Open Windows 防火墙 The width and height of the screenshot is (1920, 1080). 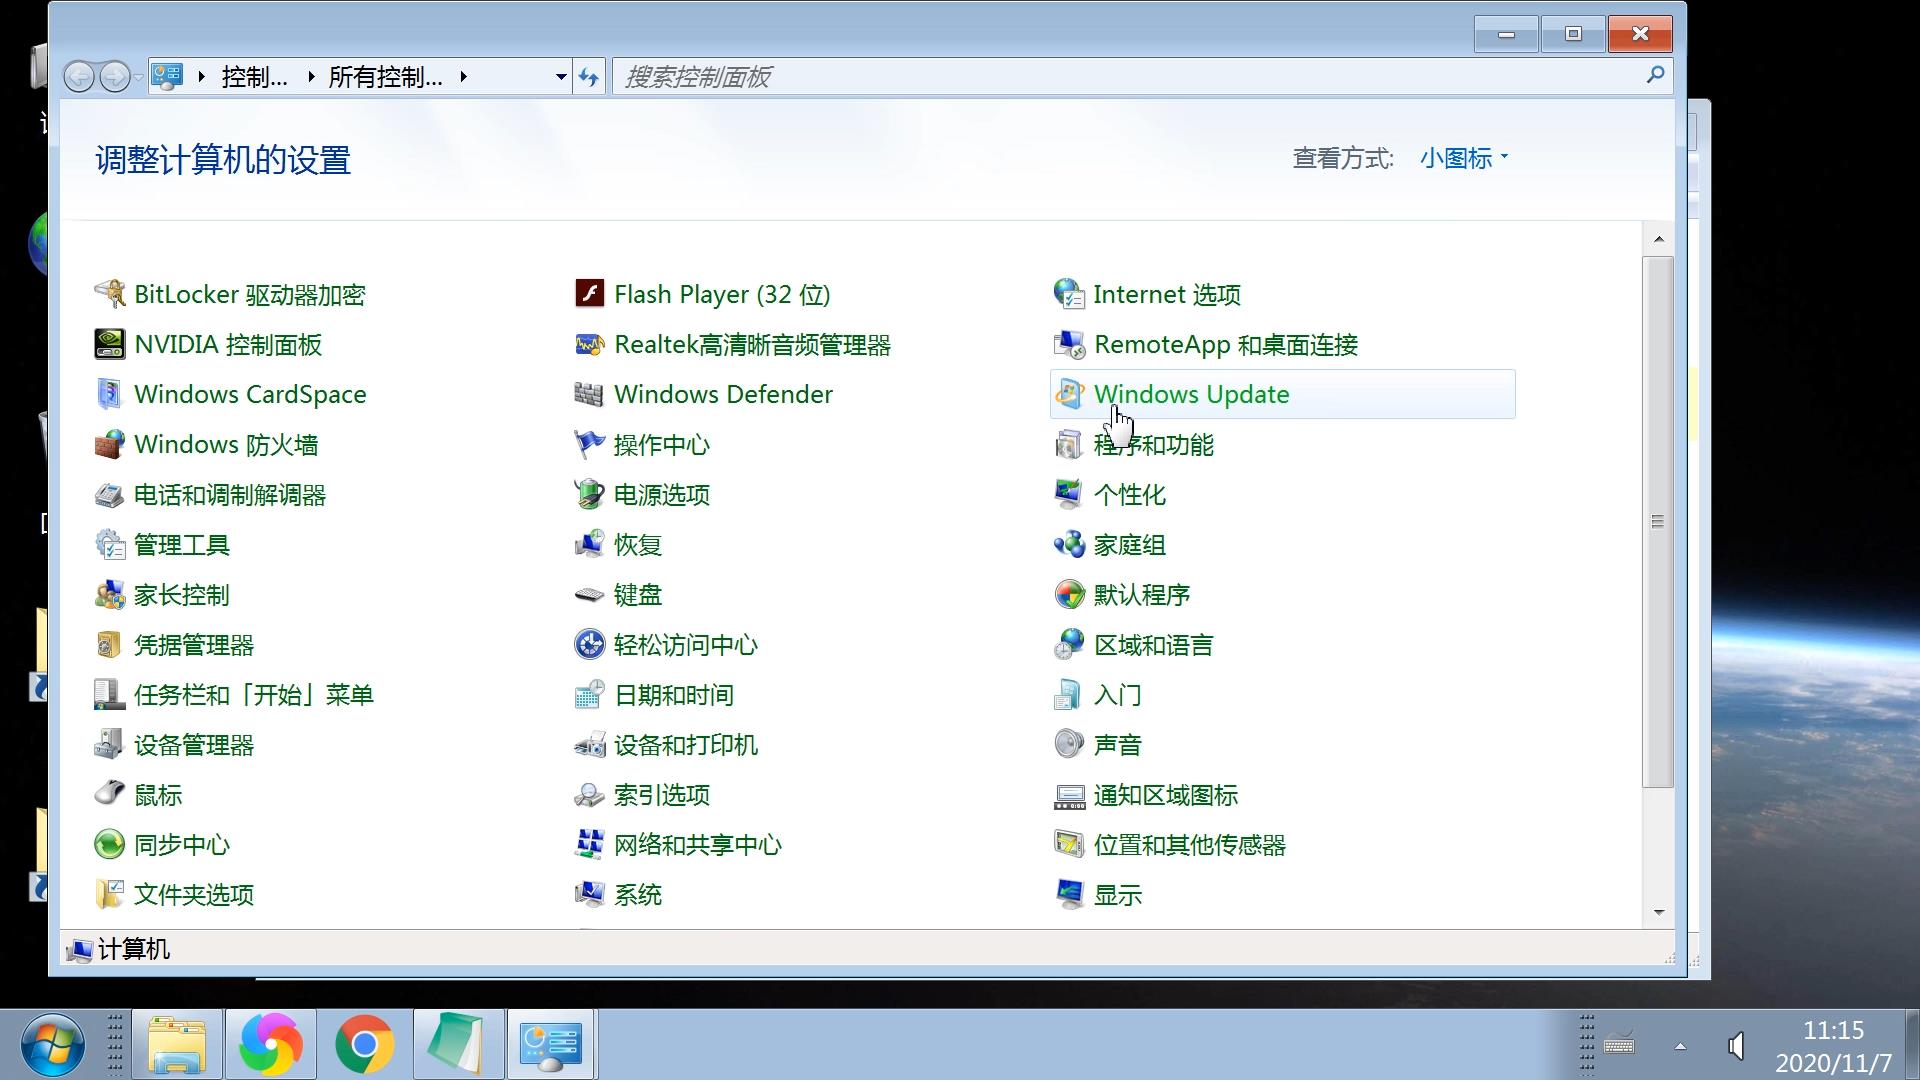(227, 444)
